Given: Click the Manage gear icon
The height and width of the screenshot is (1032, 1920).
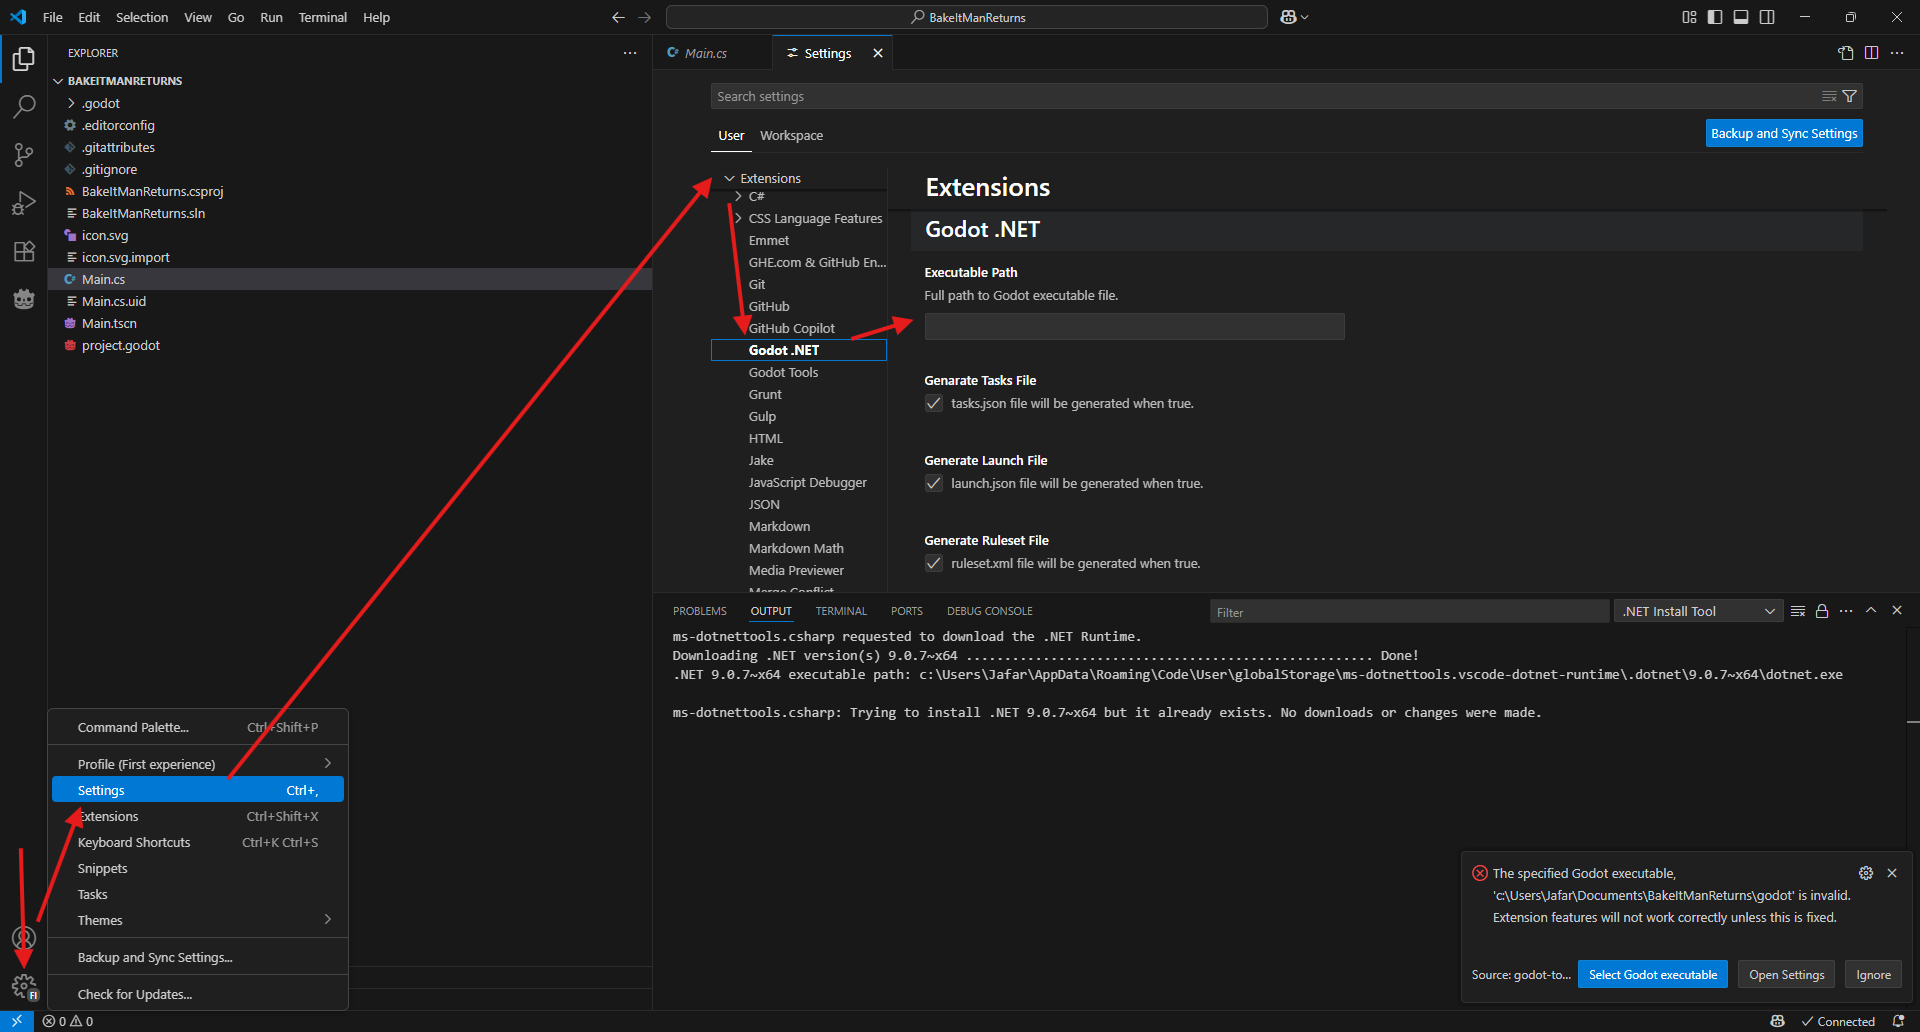Looking at the screenshot, I should pyautogui.click(x=24, y=986).
